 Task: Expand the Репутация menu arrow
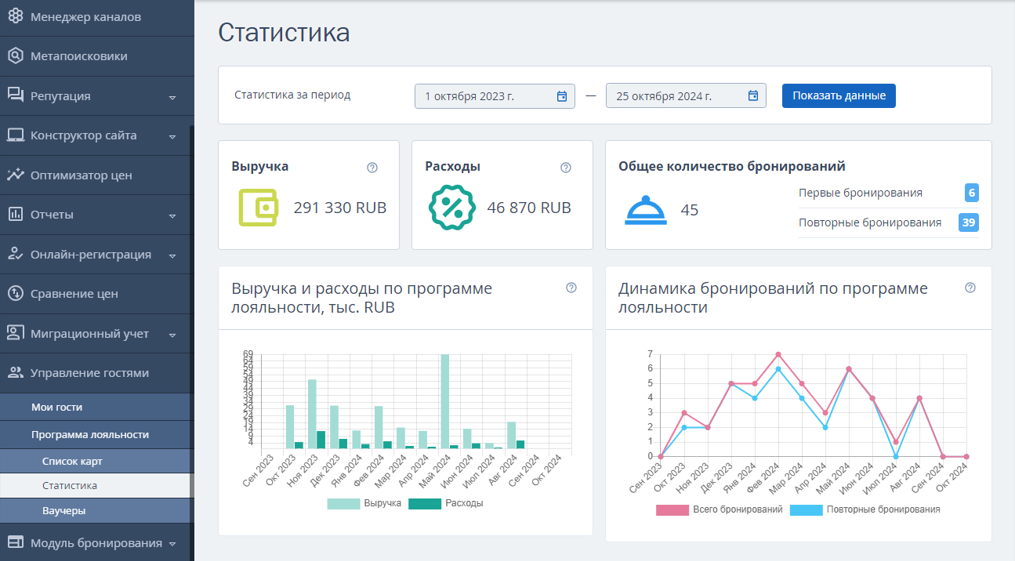(x=172, y=98)
